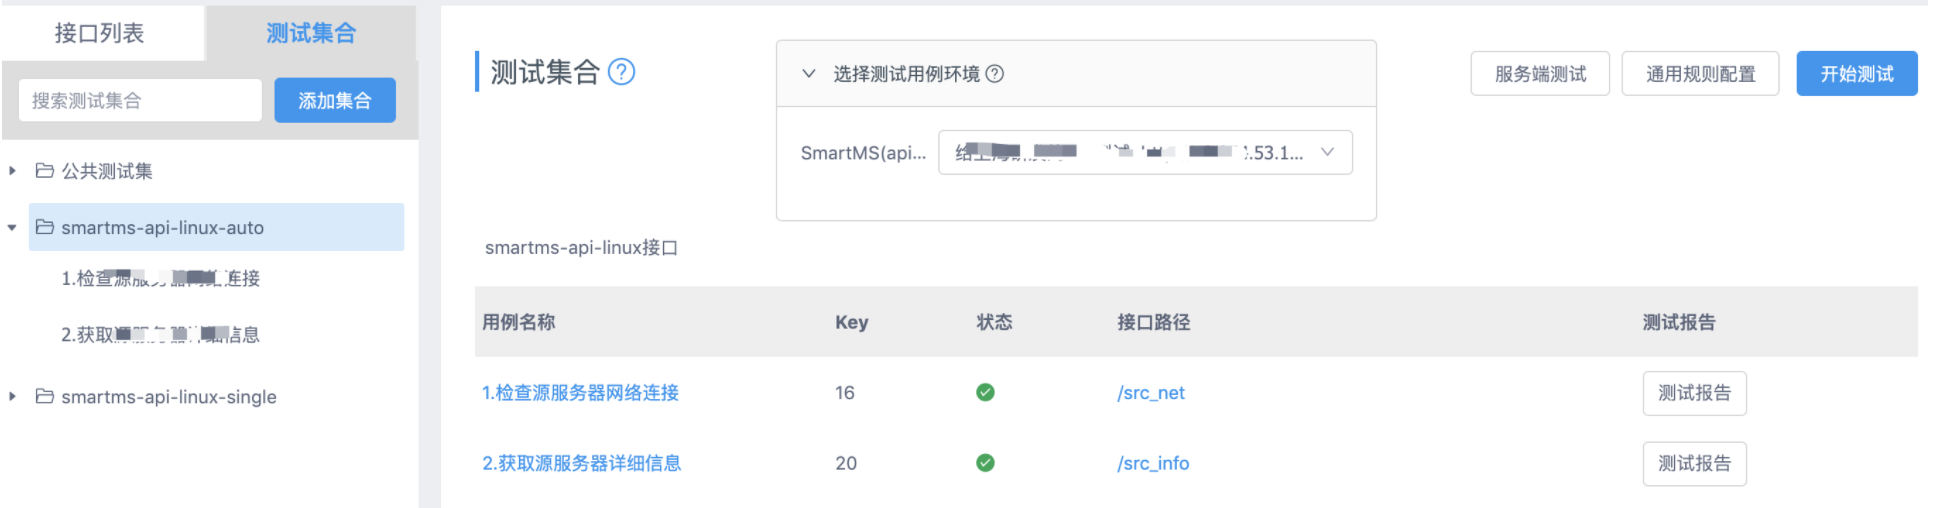Click the green status icon for /src_net
The height and width of the screenshot is (508, 1950).
985,392
